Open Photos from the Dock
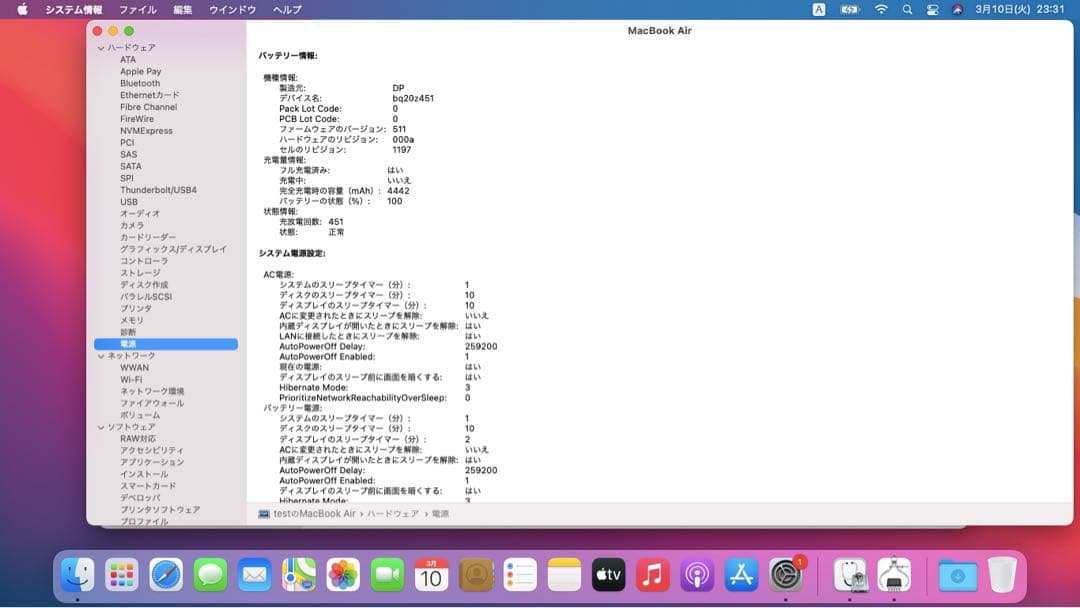 point(341,575)
